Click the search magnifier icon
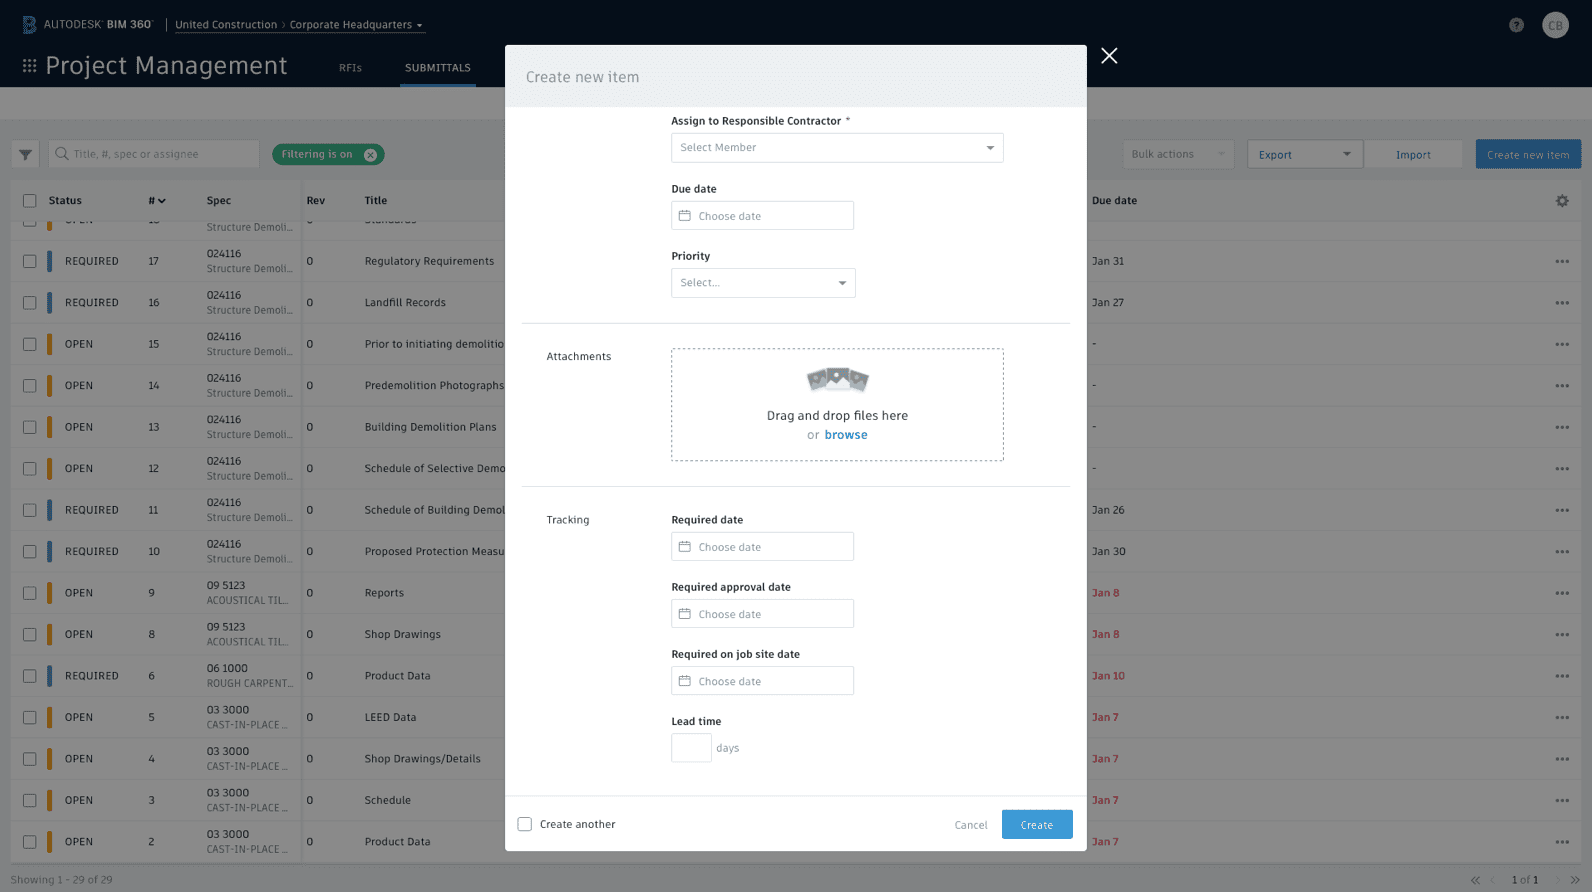This screenshot has height=892, width=1592. [62, 154]
